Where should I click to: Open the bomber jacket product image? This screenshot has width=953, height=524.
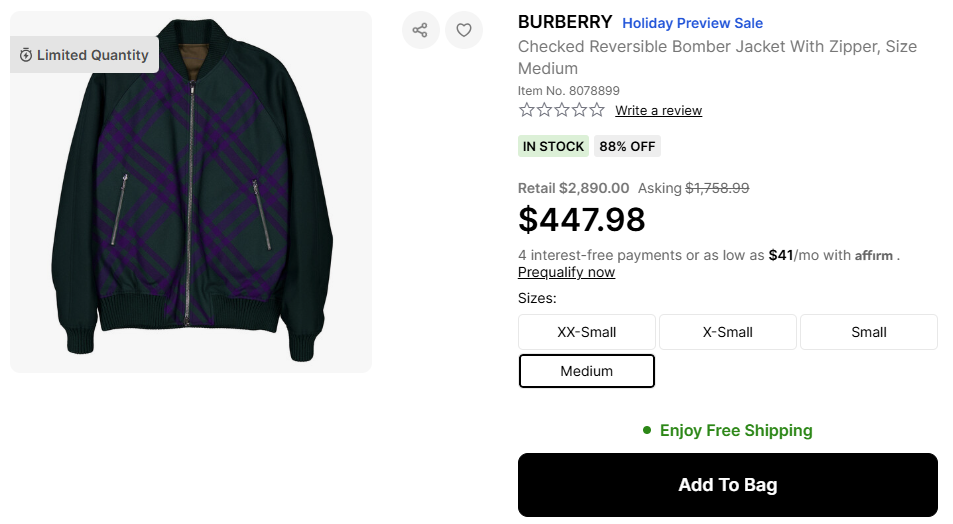[x=191, y=190]
